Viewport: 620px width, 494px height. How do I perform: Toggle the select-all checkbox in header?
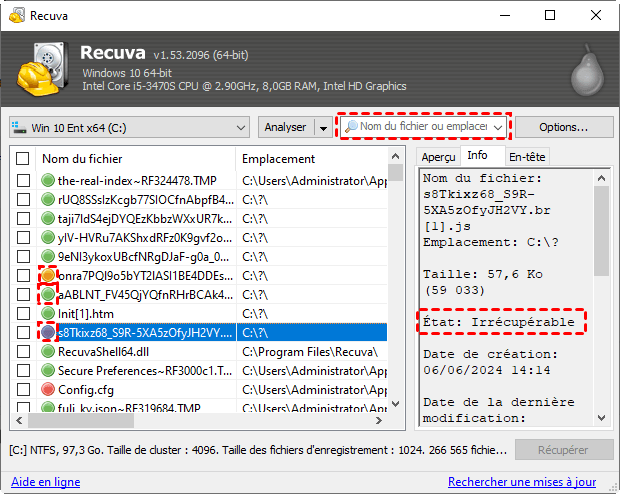[x=23, y=159]
